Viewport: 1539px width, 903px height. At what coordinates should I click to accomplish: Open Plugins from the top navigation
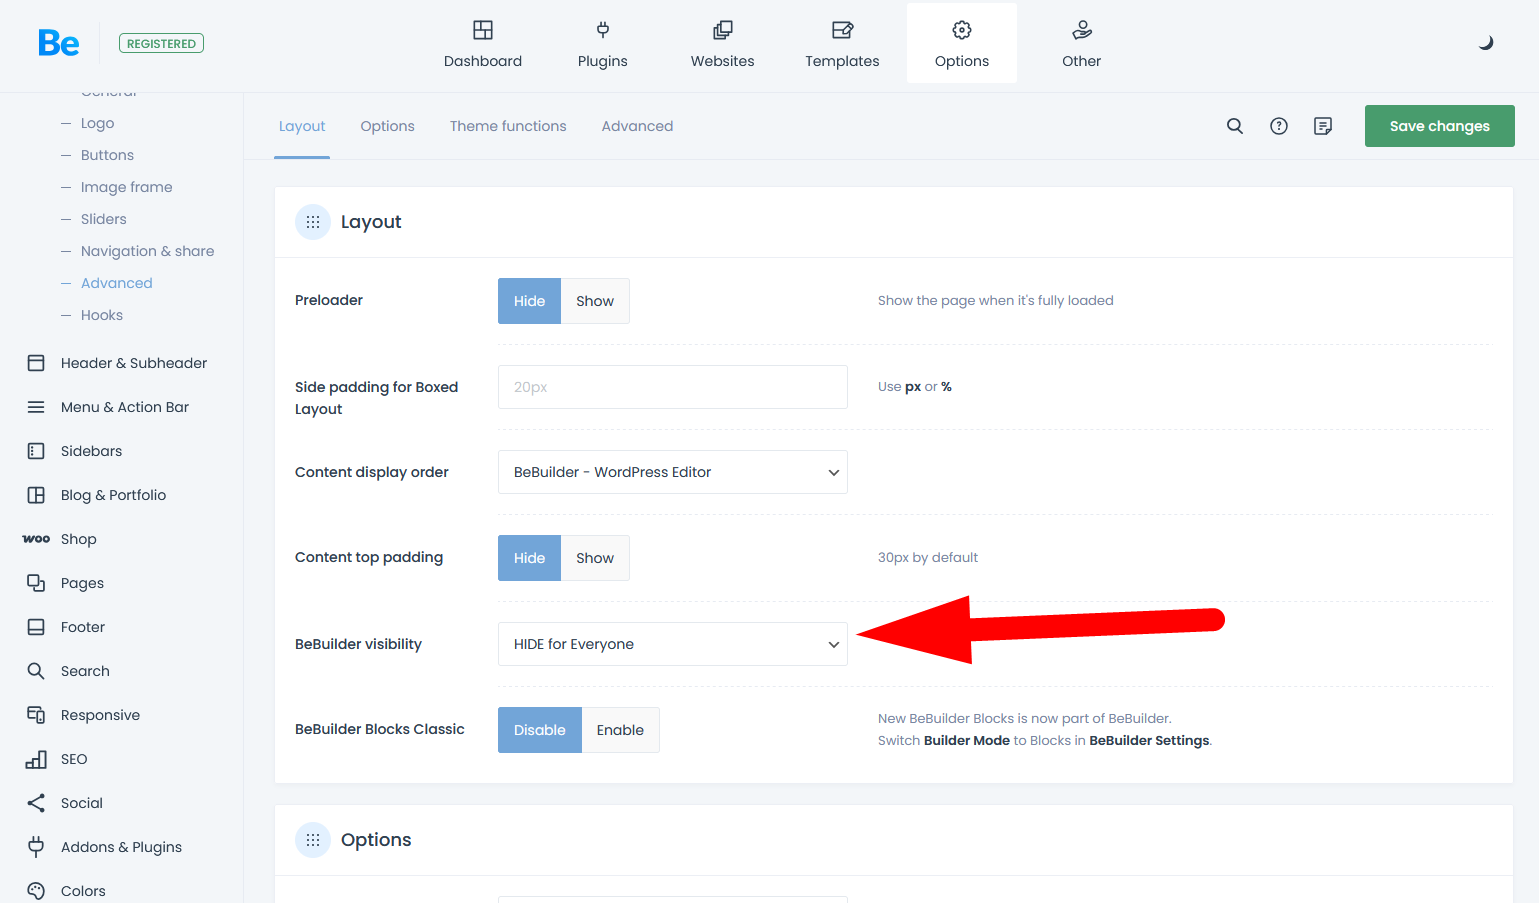pyautogui.click(x=602, y=44)
